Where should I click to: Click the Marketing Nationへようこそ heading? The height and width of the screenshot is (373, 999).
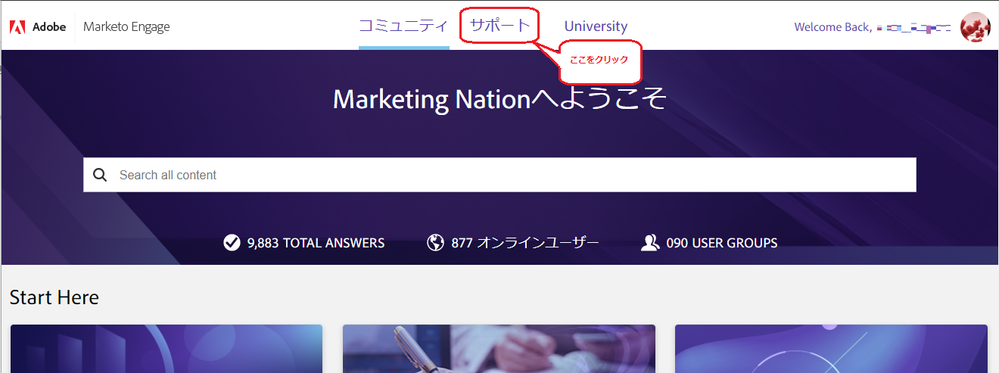(500, 99)
